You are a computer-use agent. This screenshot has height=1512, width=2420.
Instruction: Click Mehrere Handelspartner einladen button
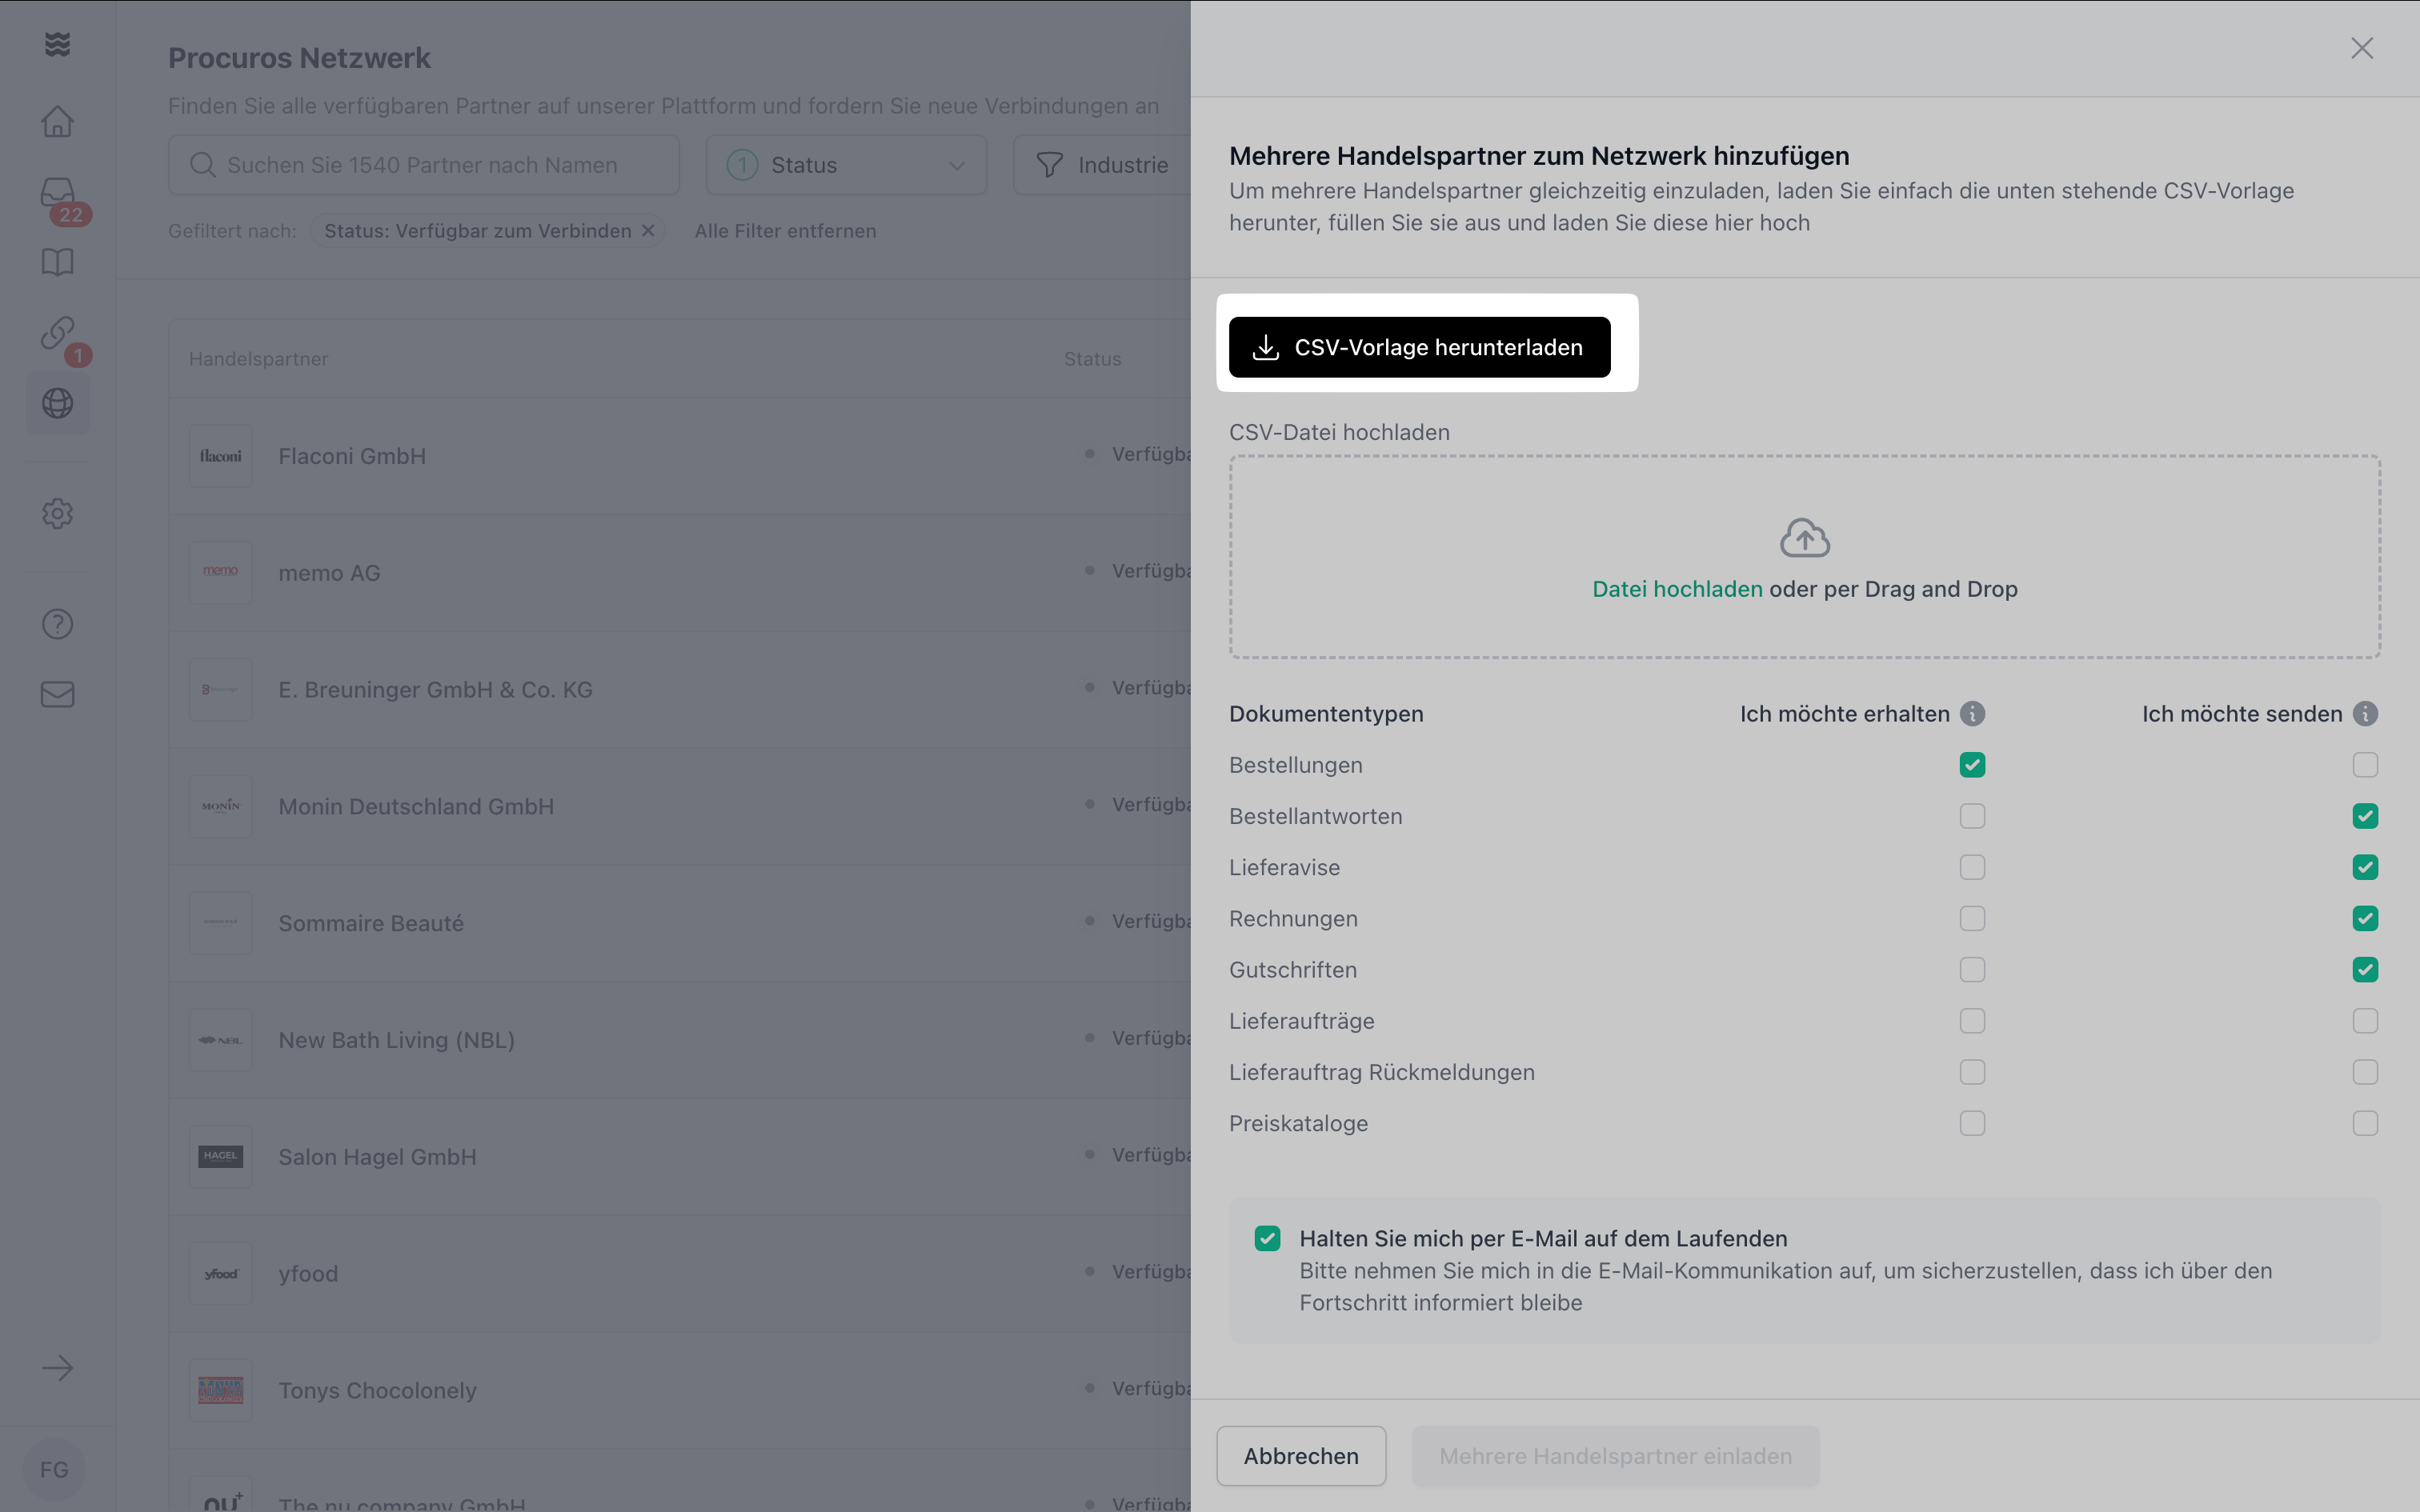point(1615,1456)
